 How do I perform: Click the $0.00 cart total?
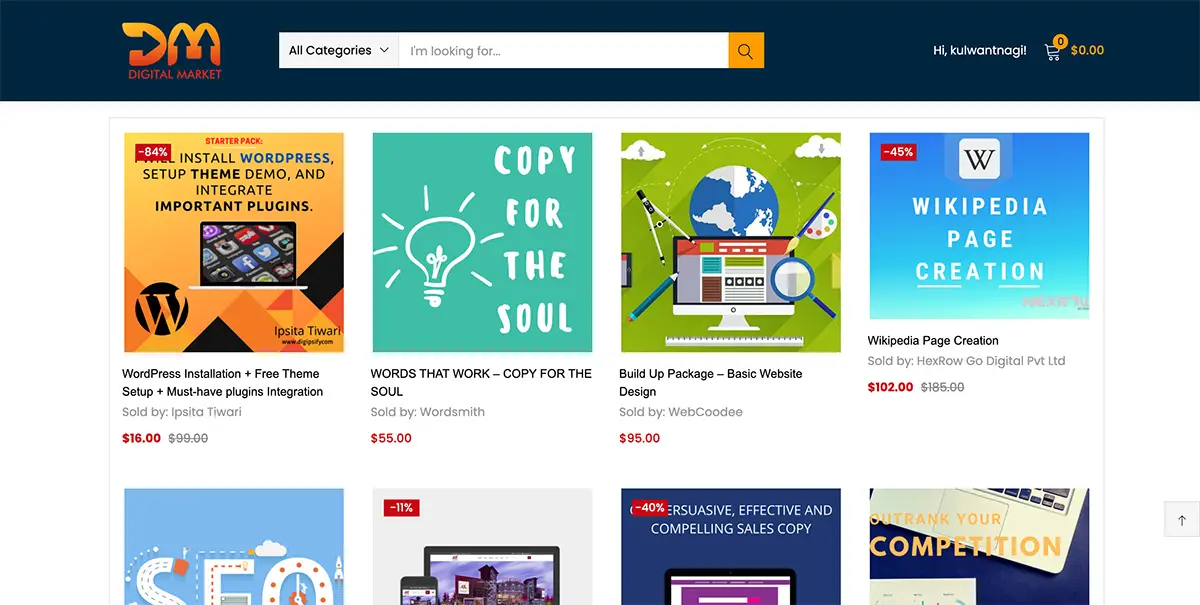point(1087,50)
